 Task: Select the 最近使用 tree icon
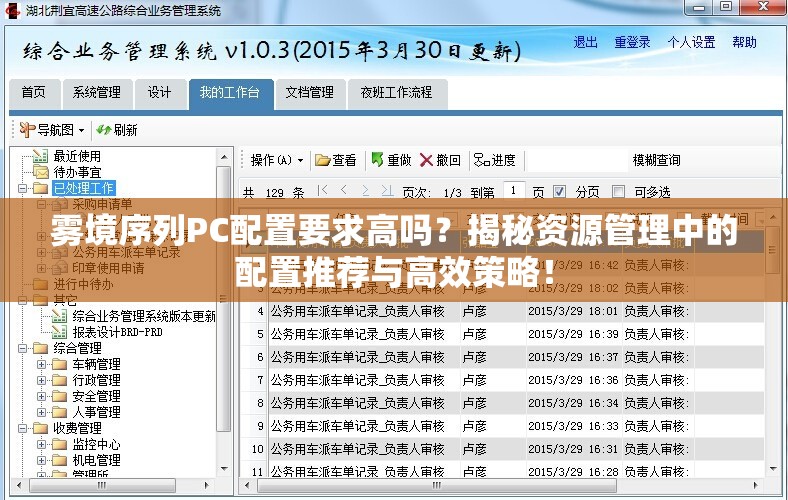(x=41, y=156)
